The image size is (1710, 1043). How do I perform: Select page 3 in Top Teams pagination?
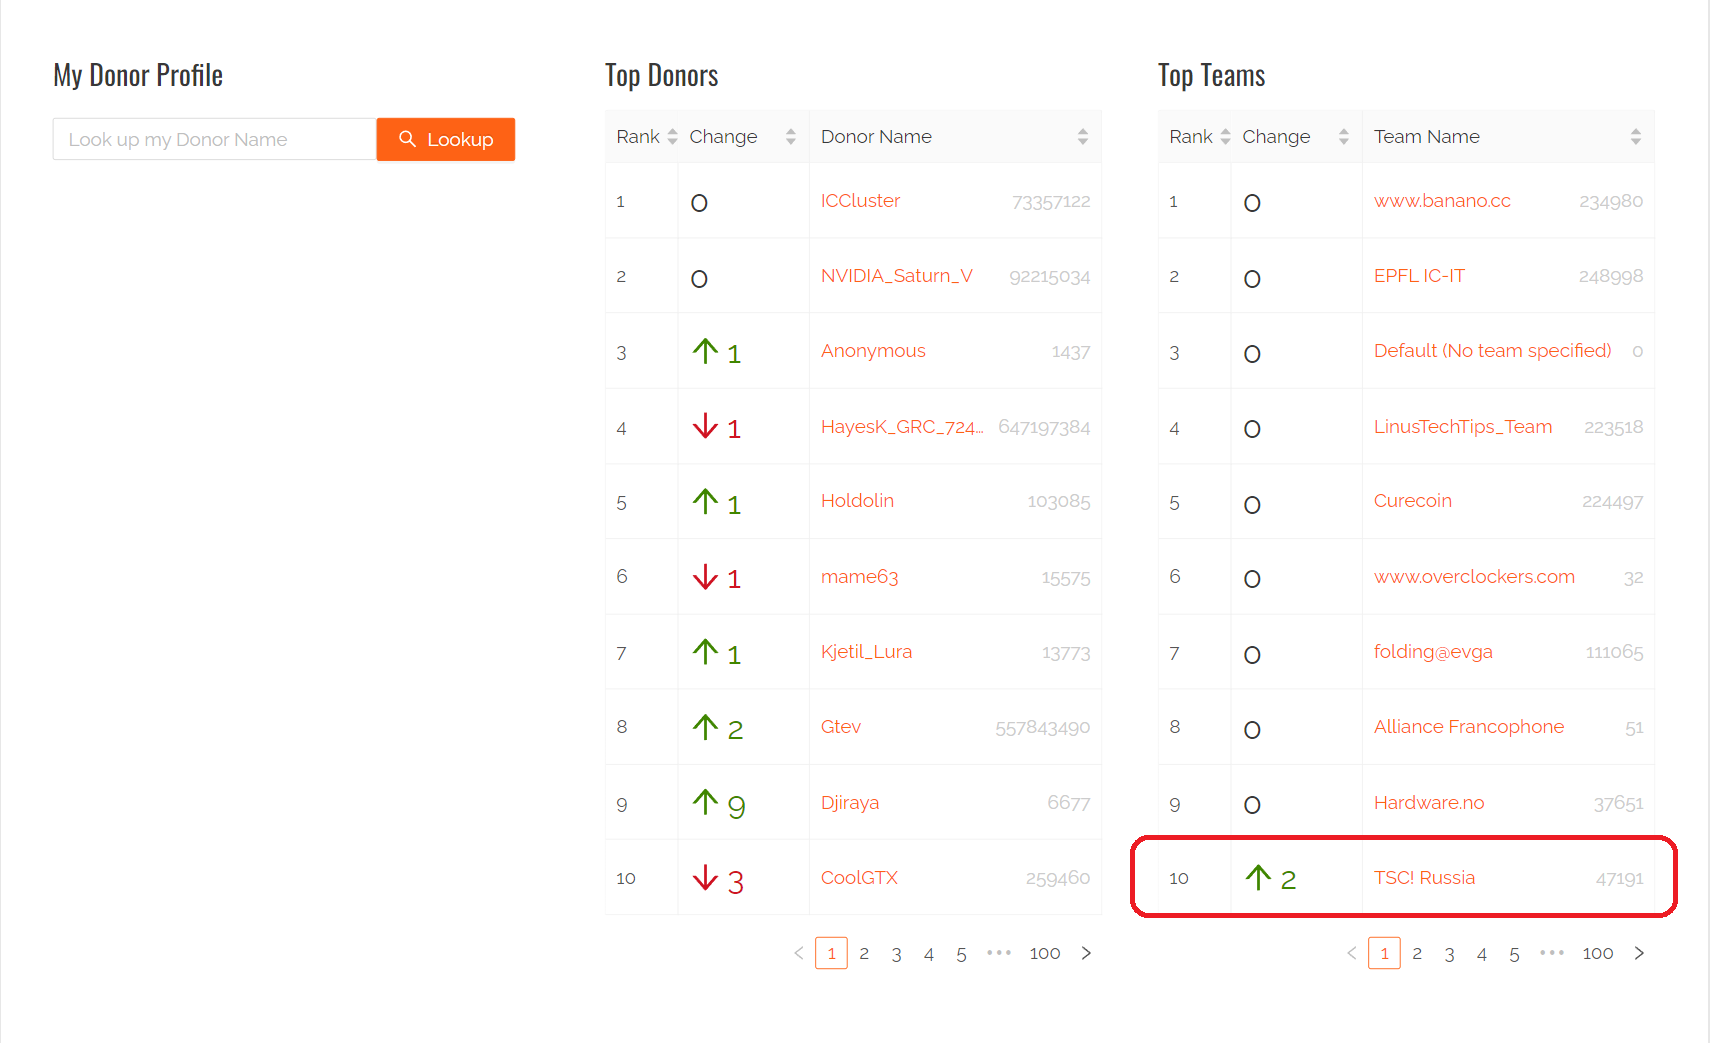(1449, 953)
